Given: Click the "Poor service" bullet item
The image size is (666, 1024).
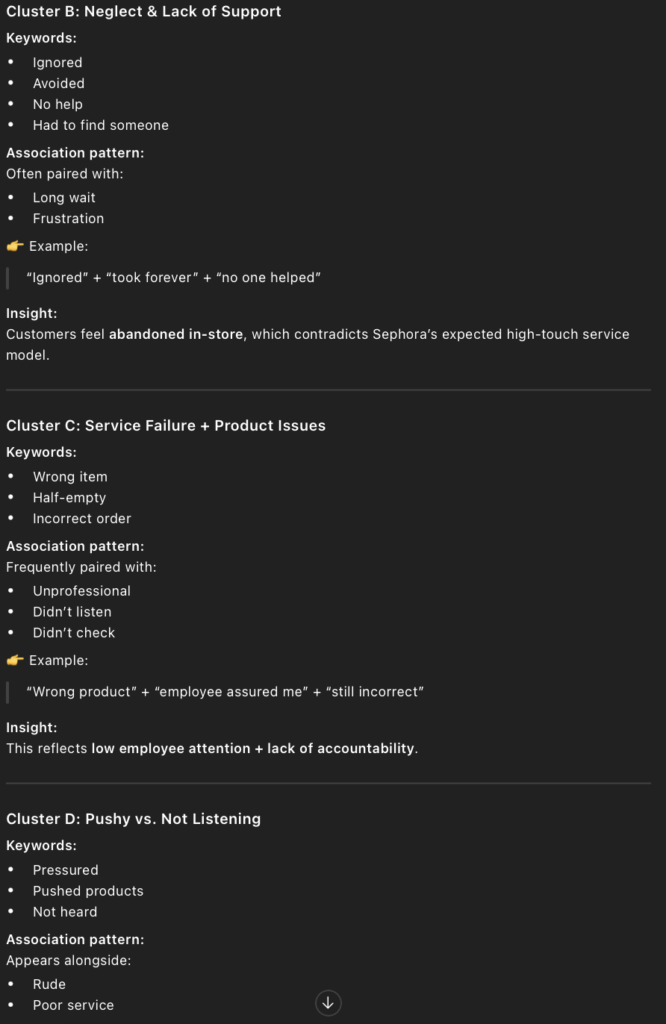Looking at the screenshot, I should click(73, 1005).
